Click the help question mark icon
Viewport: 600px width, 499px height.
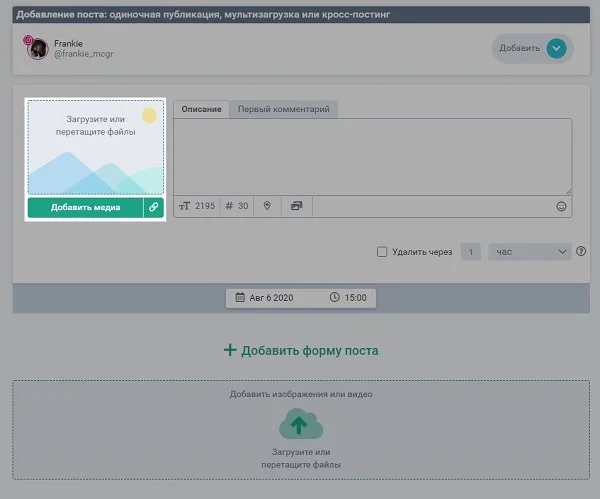coord(581,252)
